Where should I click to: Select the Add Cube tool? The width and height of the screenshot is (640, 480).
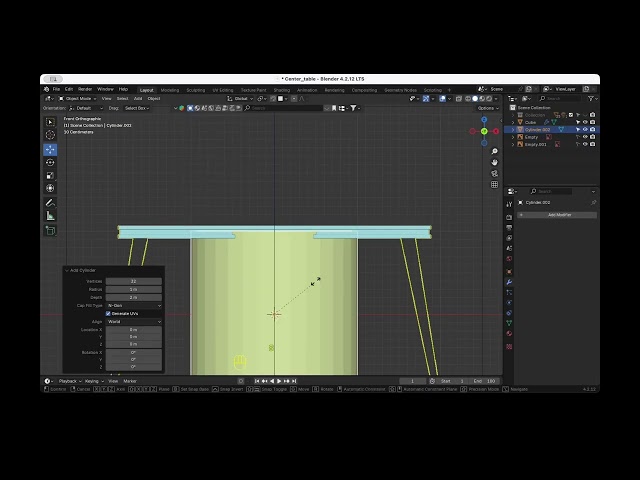pos(50,231)
